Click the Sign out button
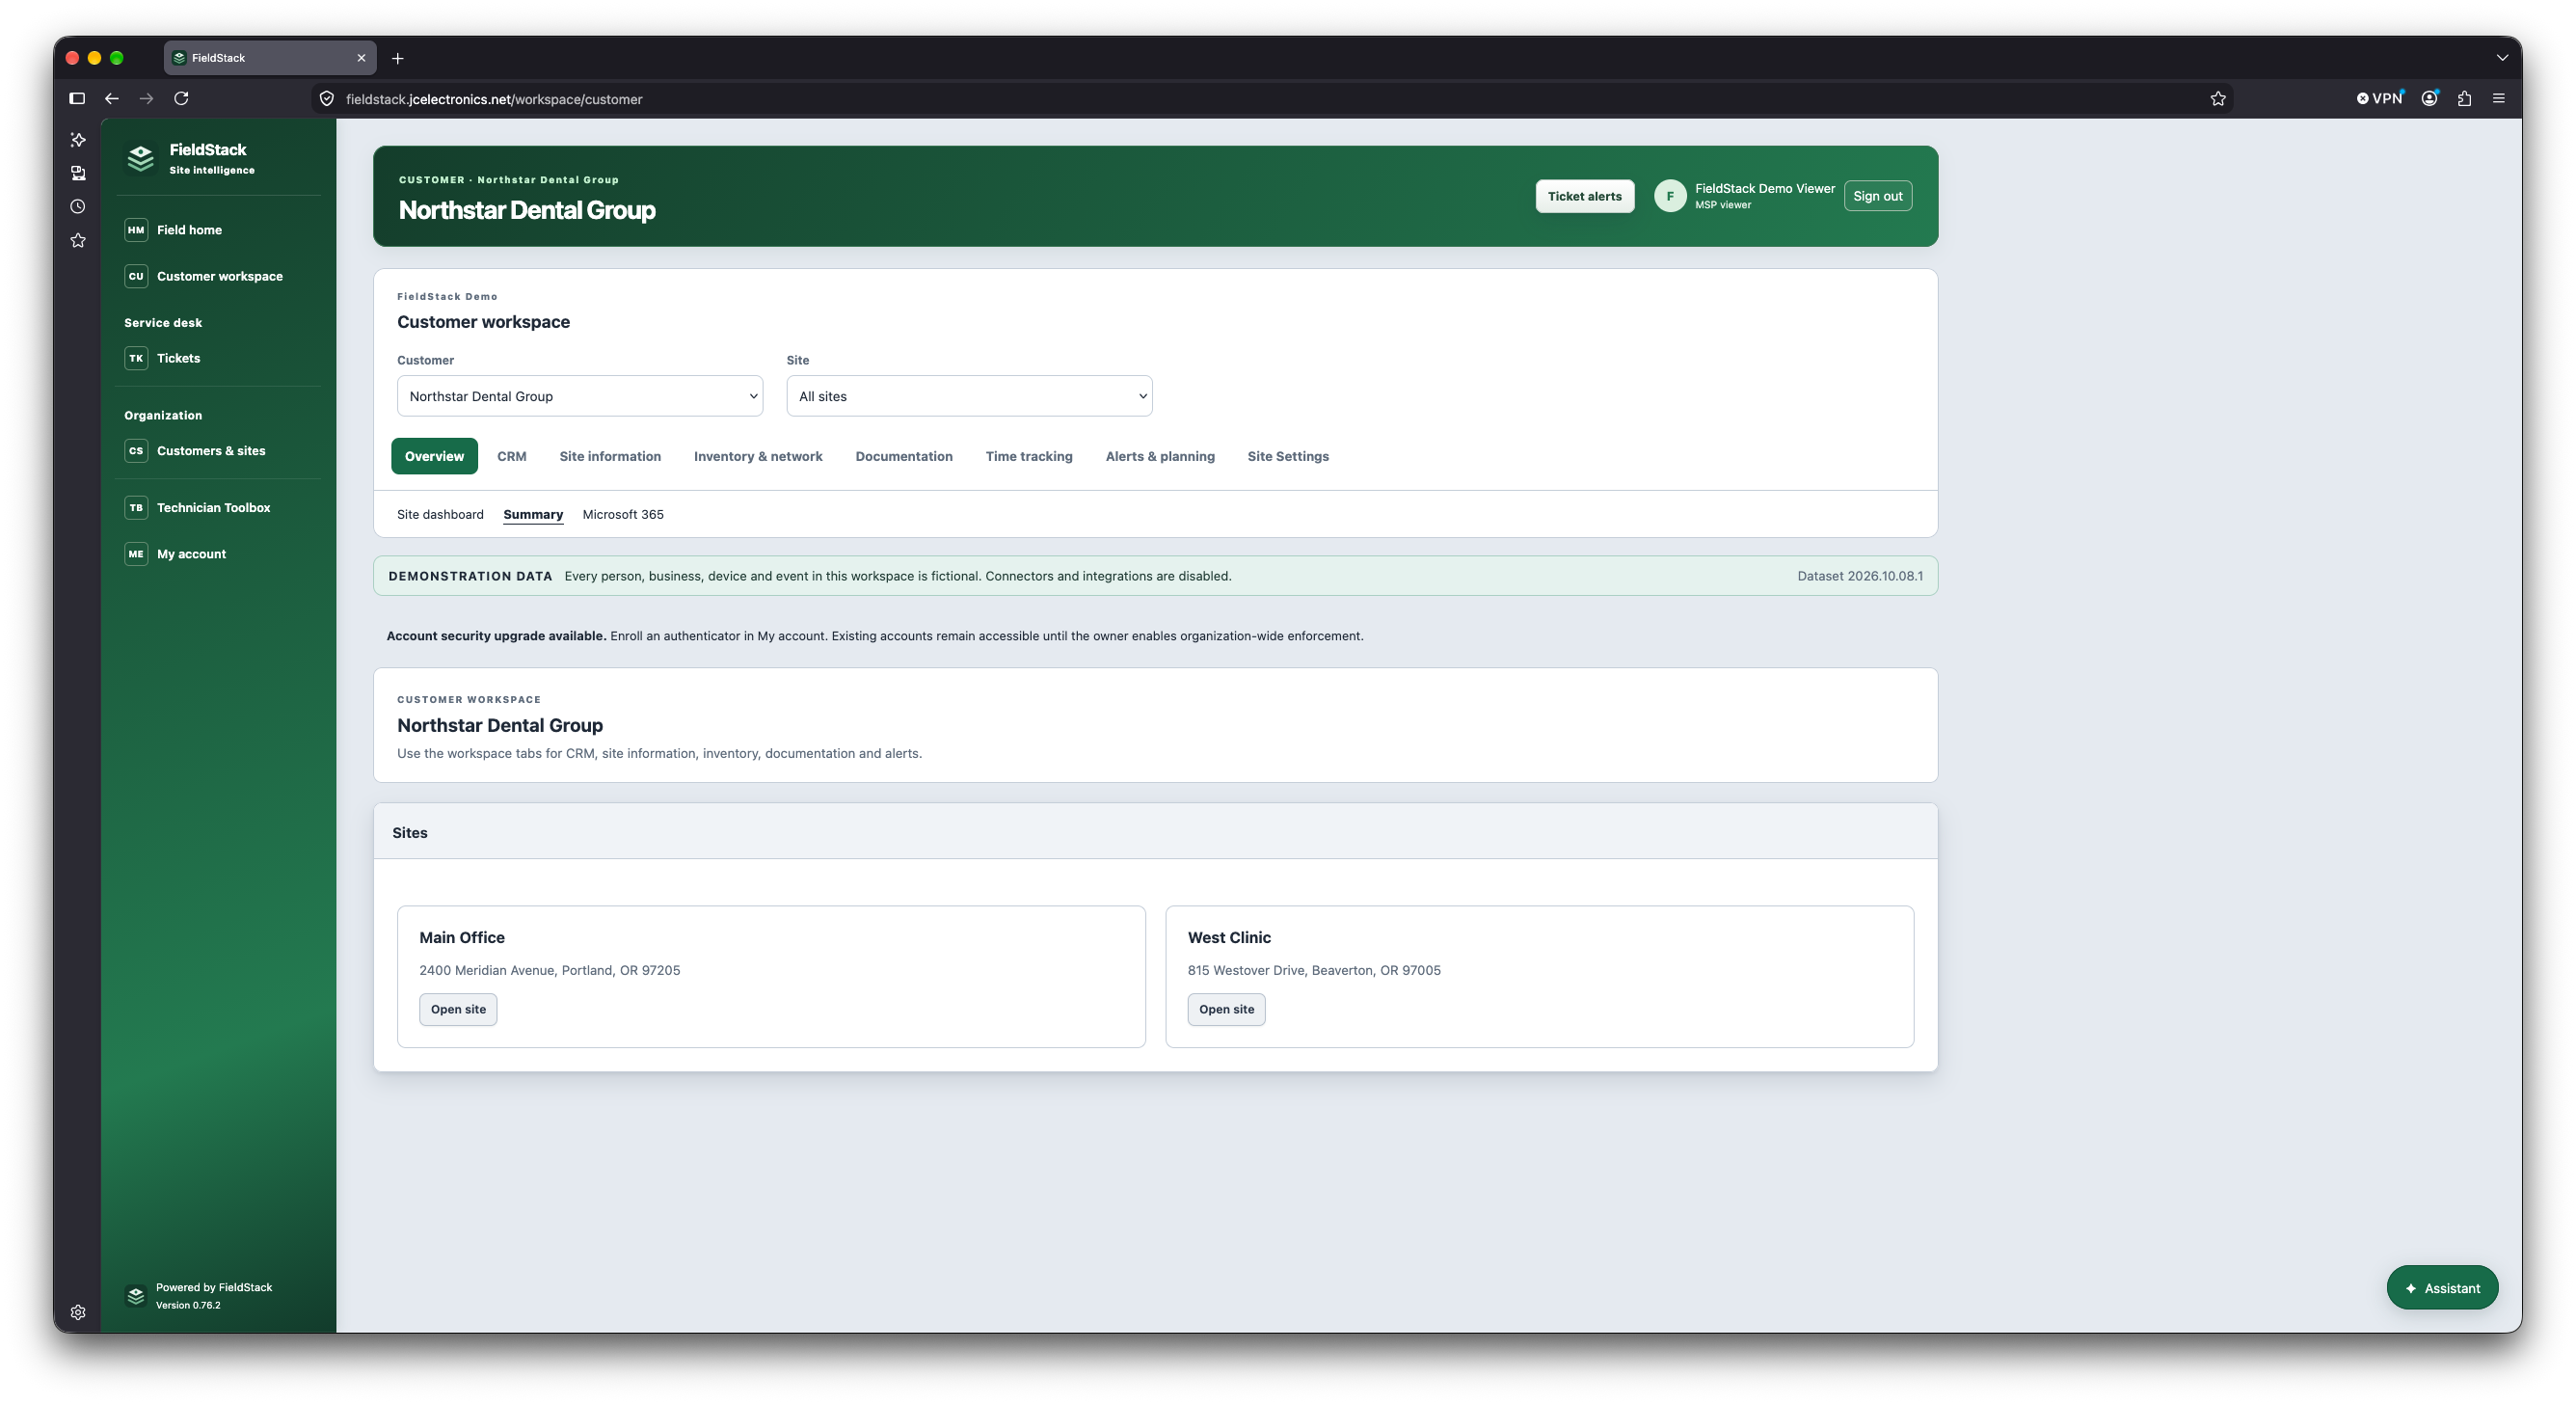The image size is (2576, 1404). click(1877, 196)
